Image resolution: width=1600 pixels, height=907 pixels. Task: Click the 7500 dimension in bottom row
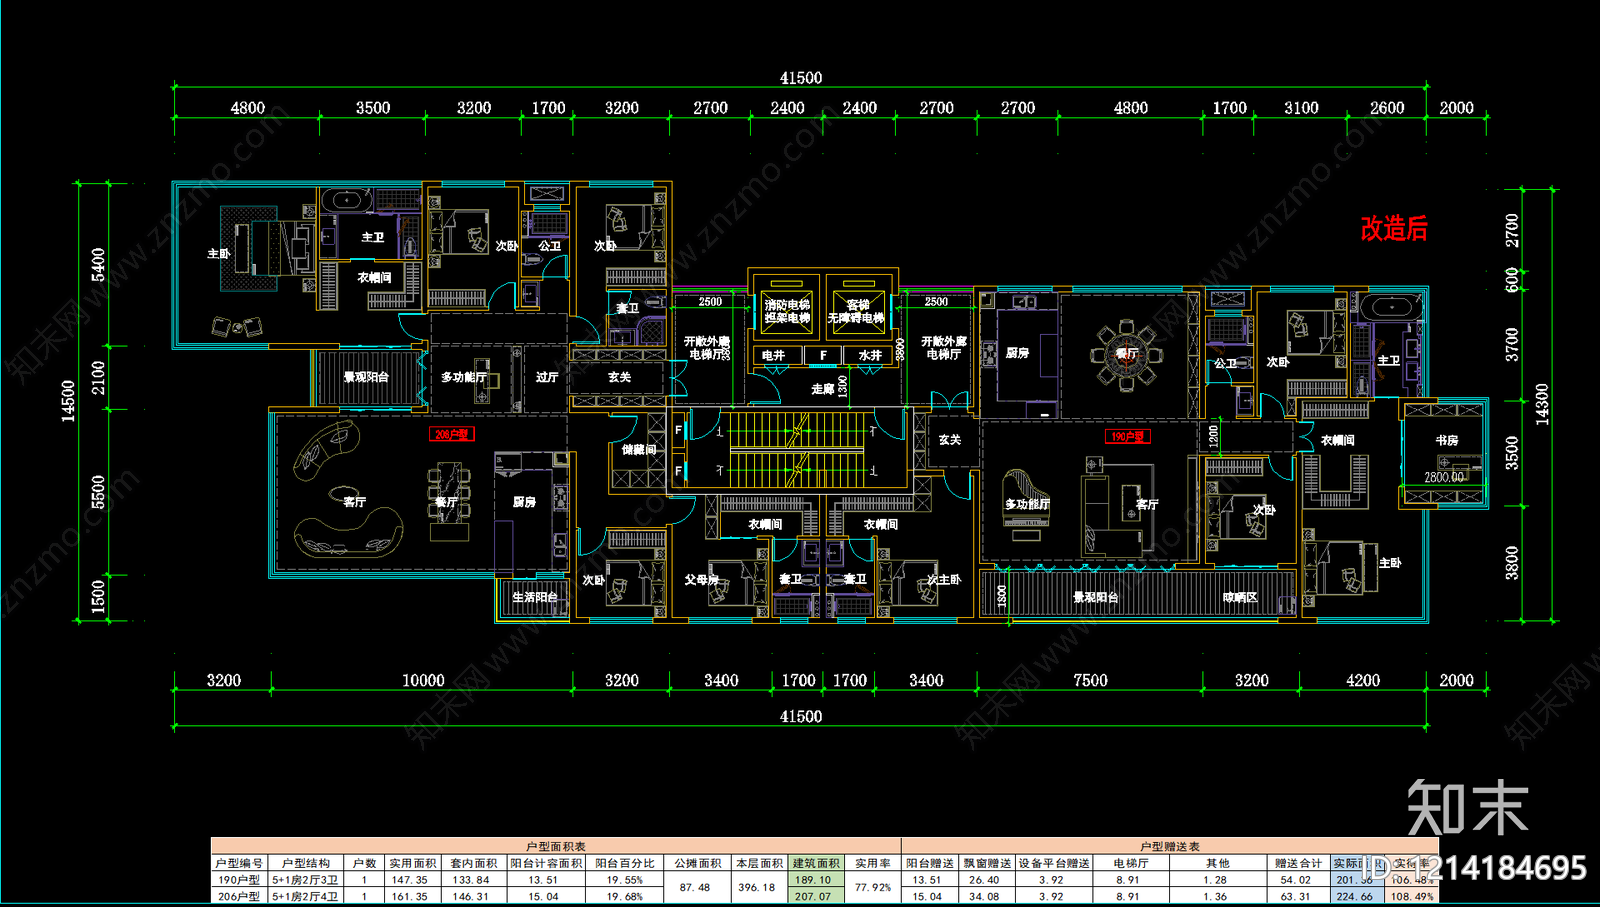pyautogui.click(x=1090, y=680)
